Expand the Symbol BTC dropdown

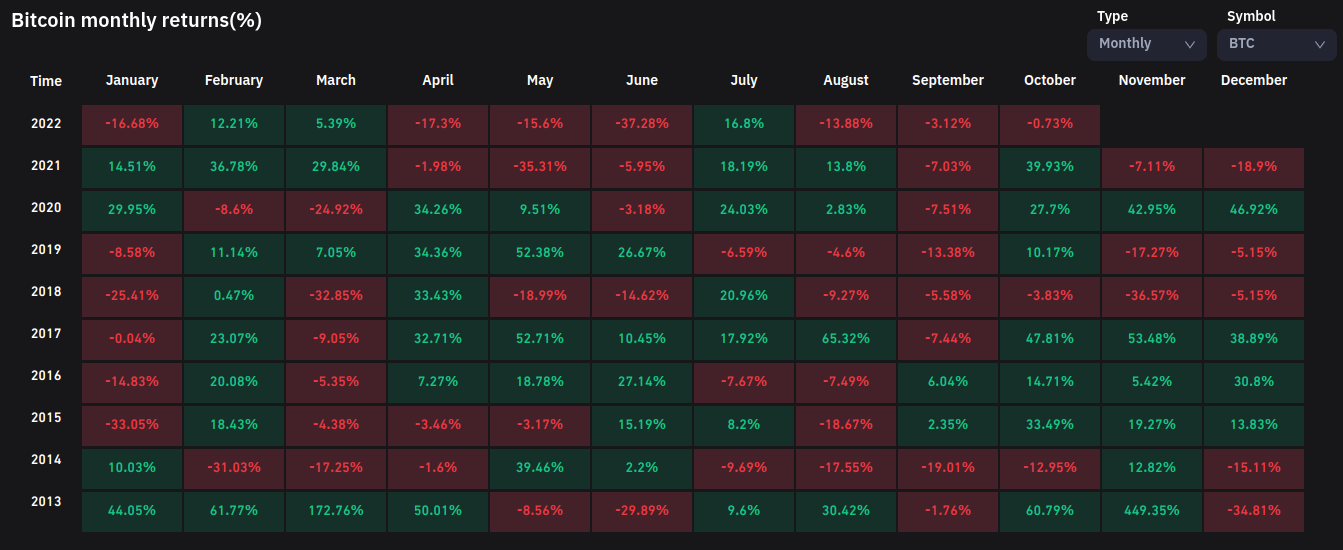[1276, 44]
